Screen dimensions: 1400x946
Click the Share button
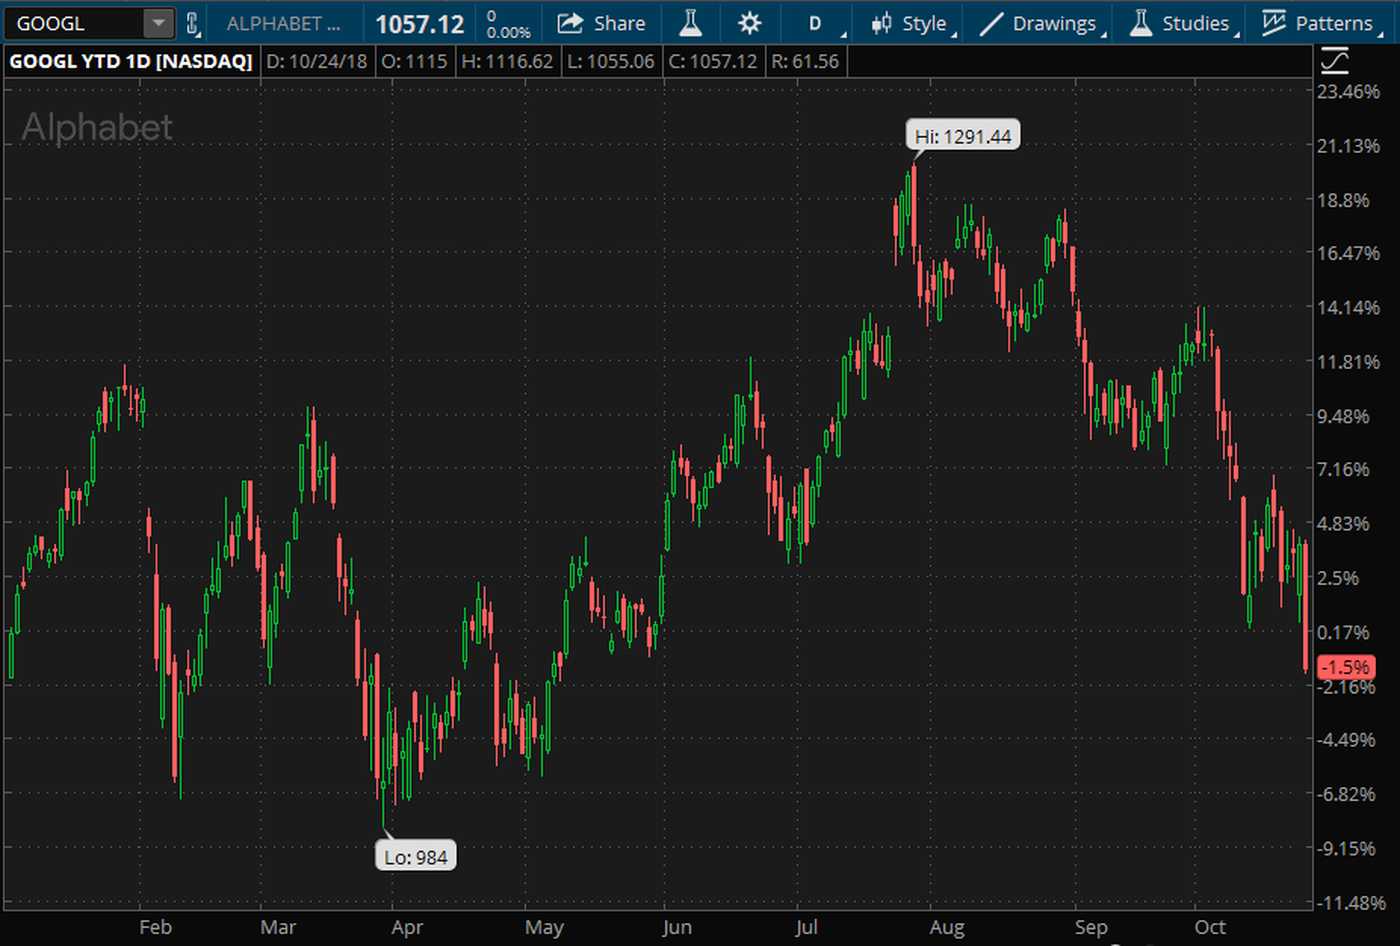tap(601, 23)
